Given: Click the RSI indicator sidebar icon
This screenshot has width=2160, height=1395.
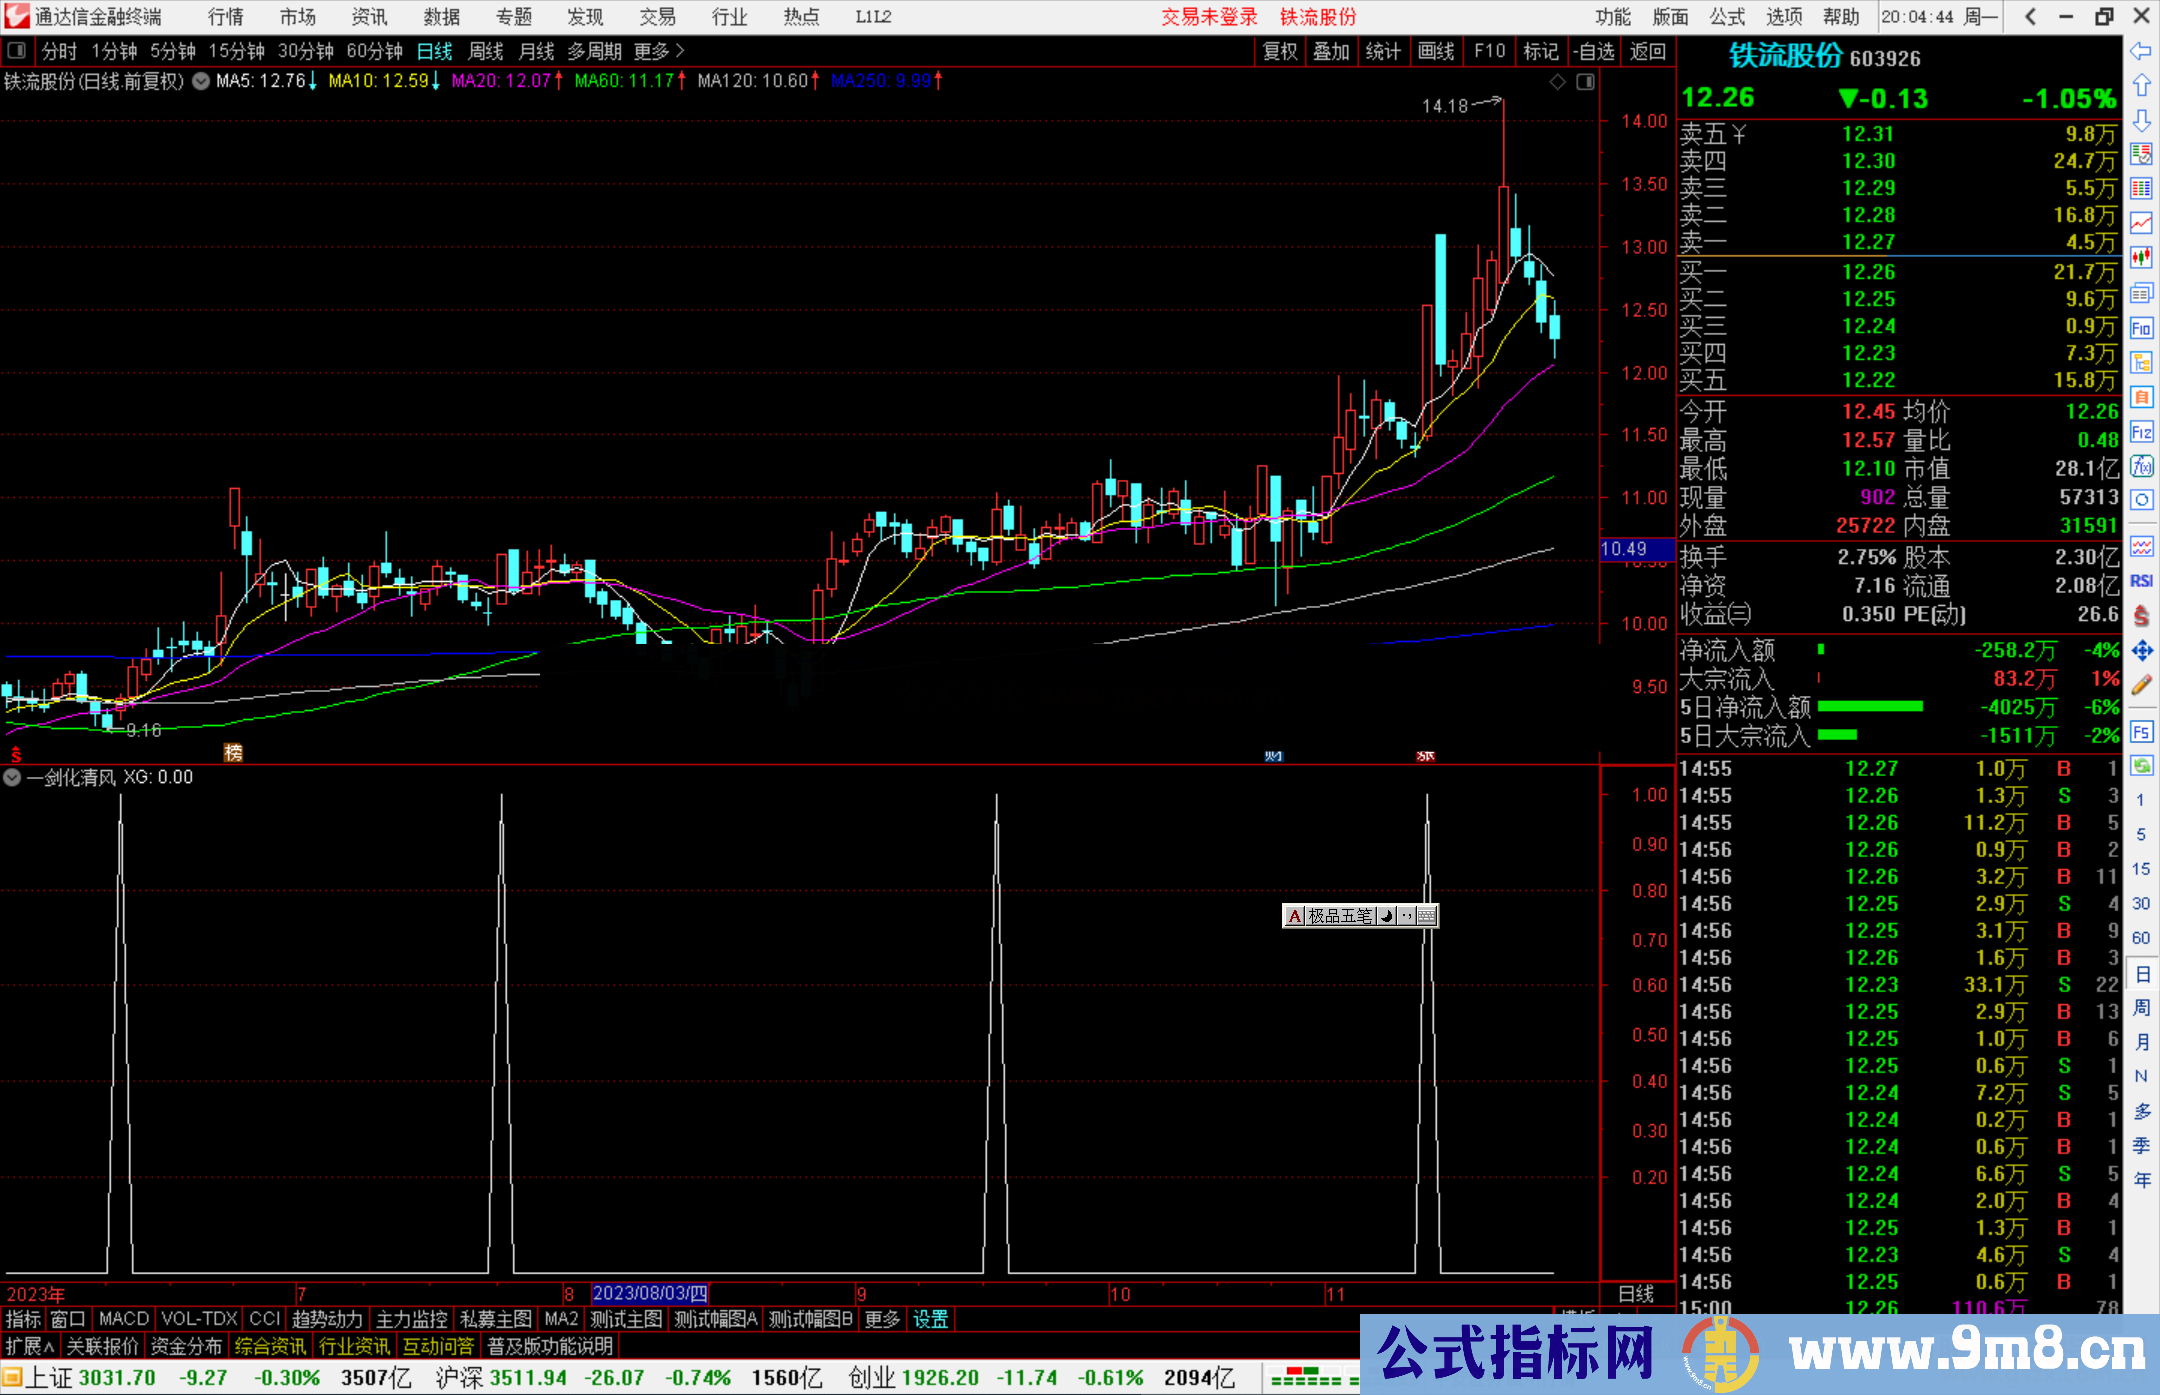Looking at the screenshot, I should 2141,581.
